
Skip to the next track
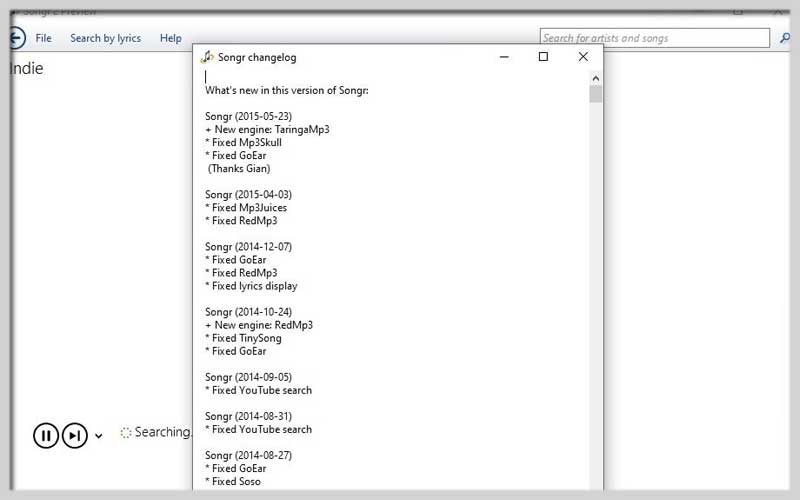[x=74, y=436]
